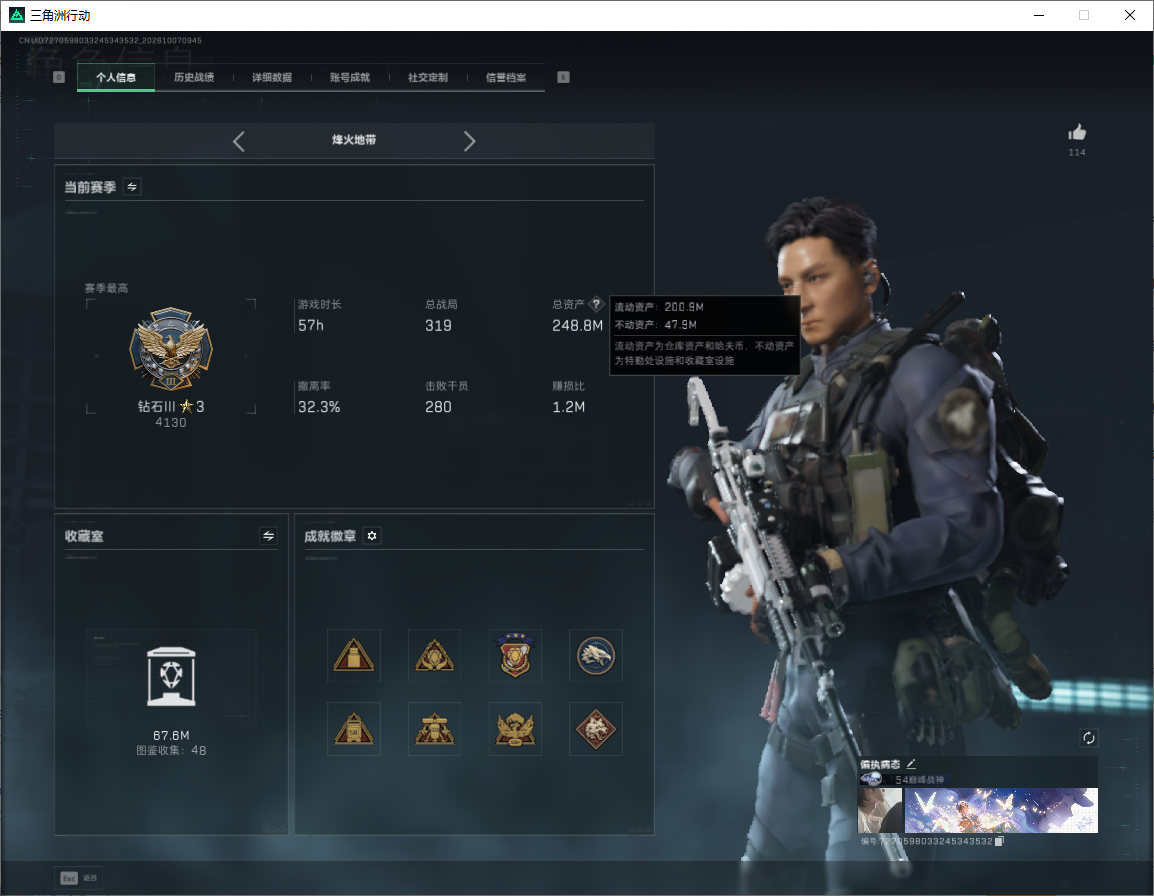The image size is (1154, 896).
Task: Click the 57h 游戏时长 value
Action: pos(311,325)
